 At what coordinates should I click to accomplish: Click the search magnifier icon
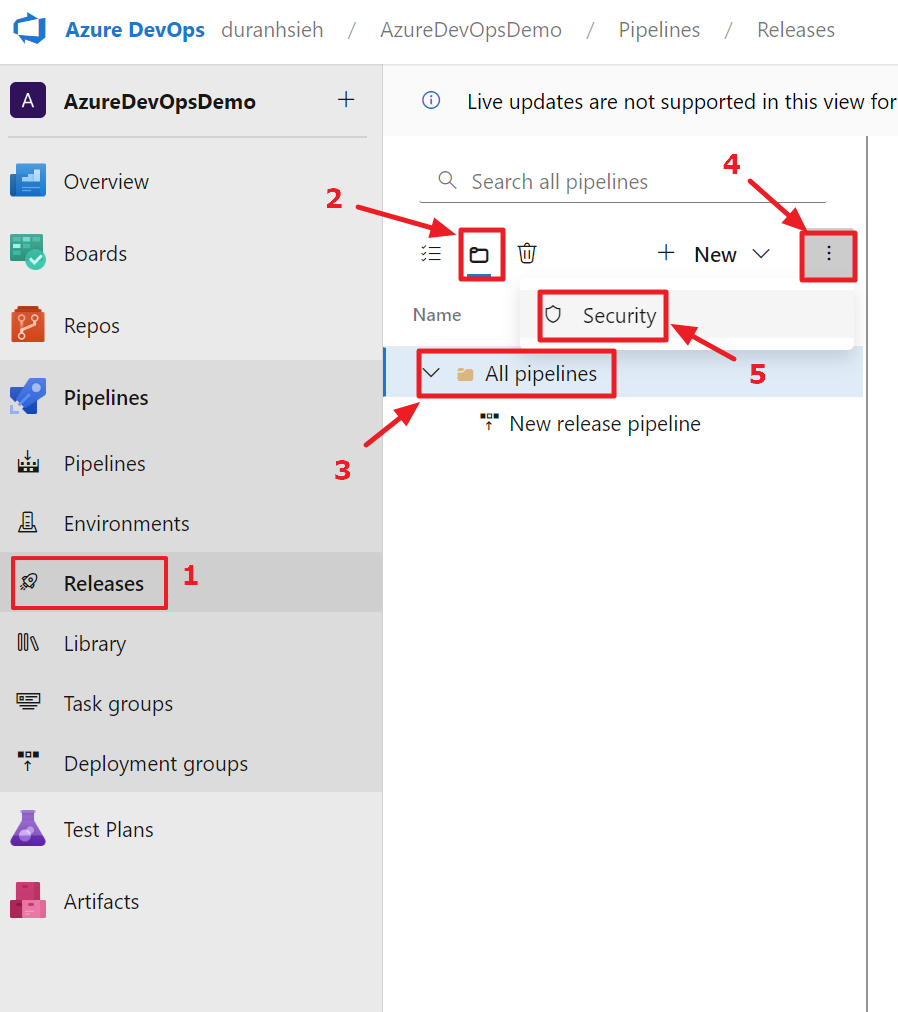click(447, 179)
